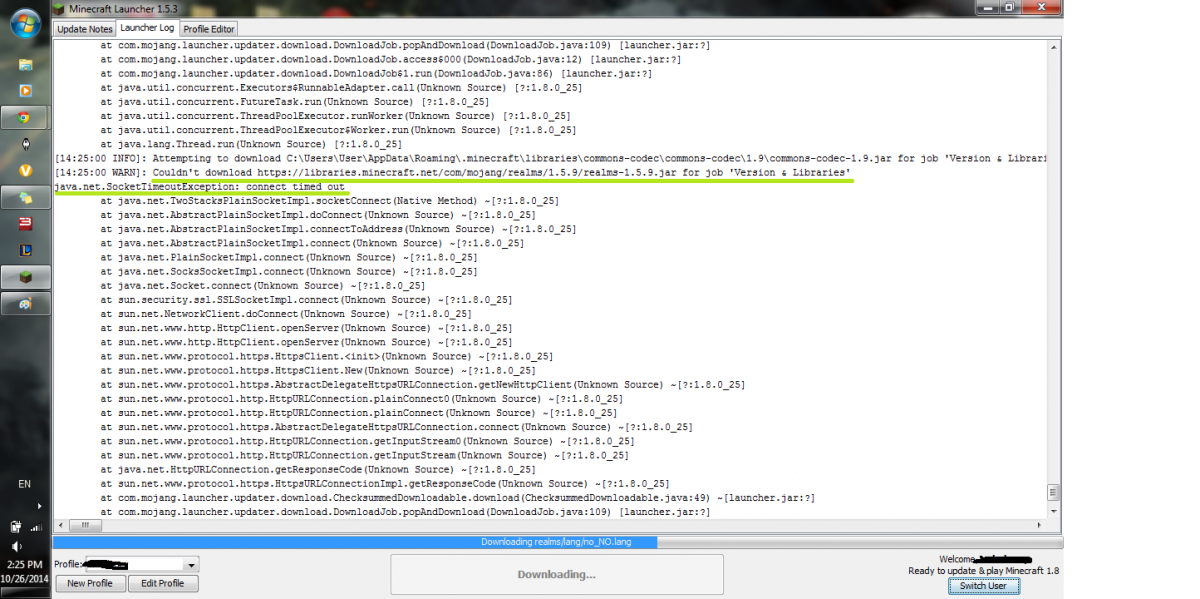
Task: Open the volume speaker tray icon
Action: point(16,547)
